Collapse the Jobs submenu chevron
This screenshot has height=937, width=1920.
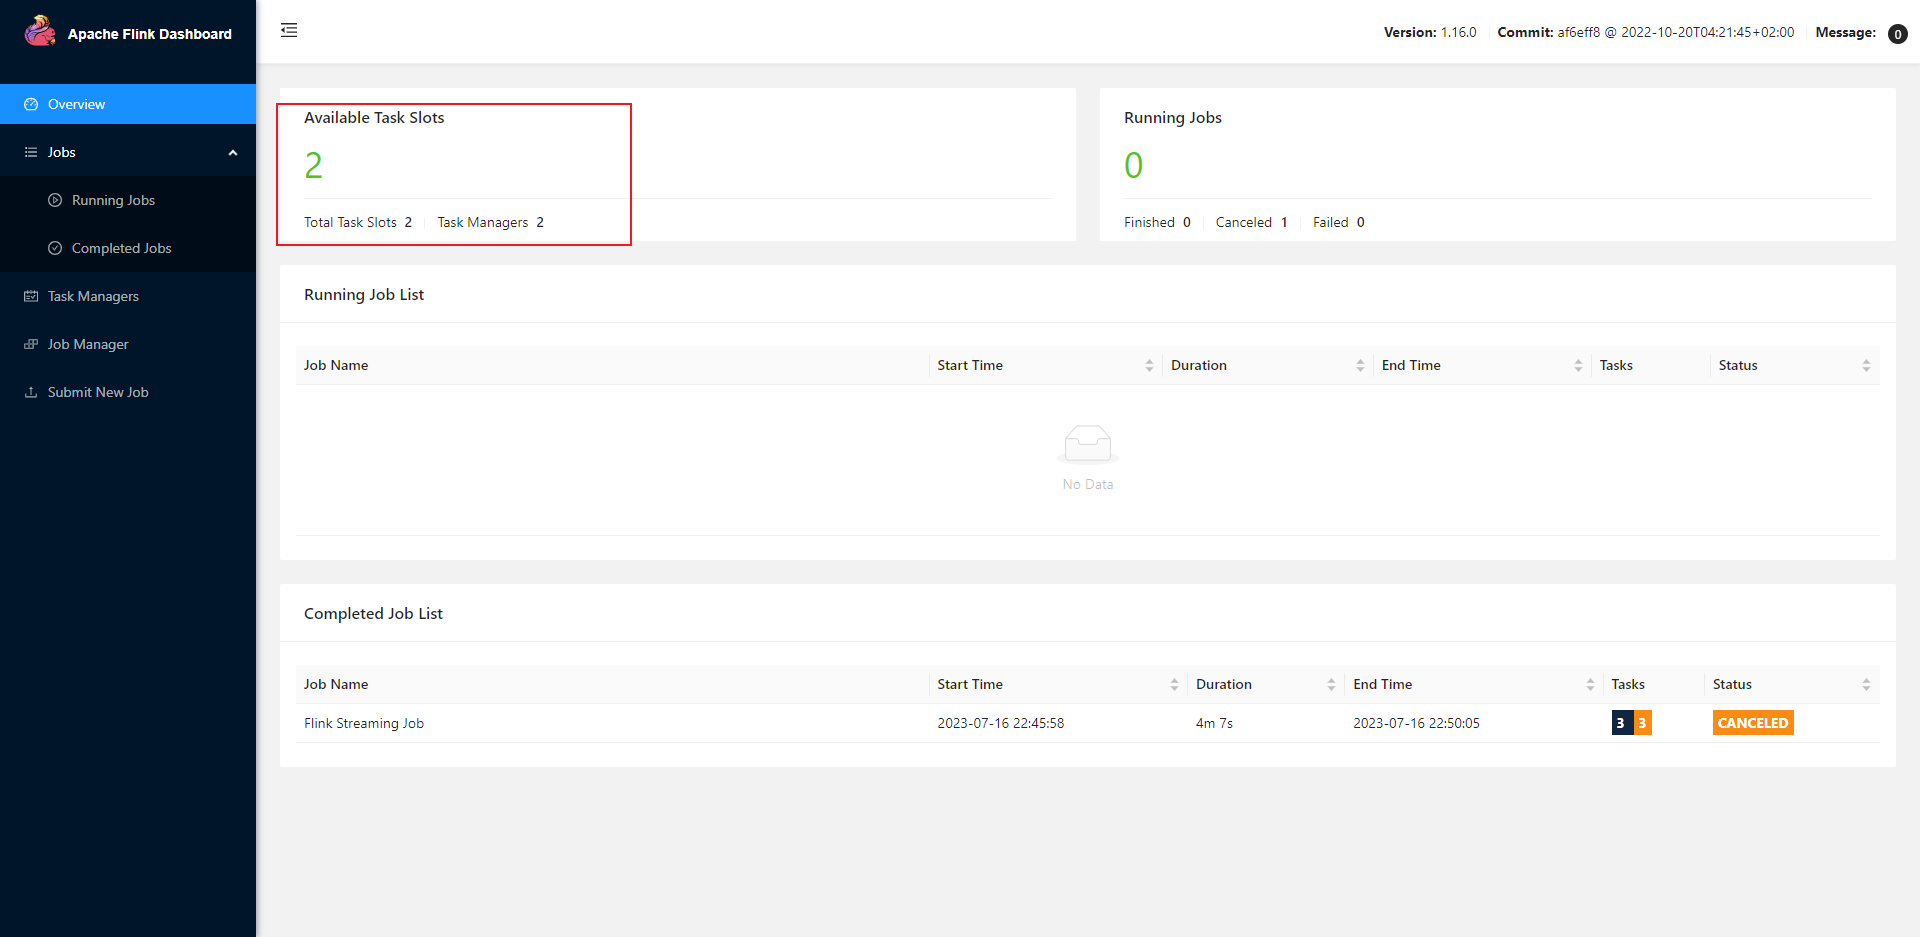pyautogui.click(x=233, y=153)
